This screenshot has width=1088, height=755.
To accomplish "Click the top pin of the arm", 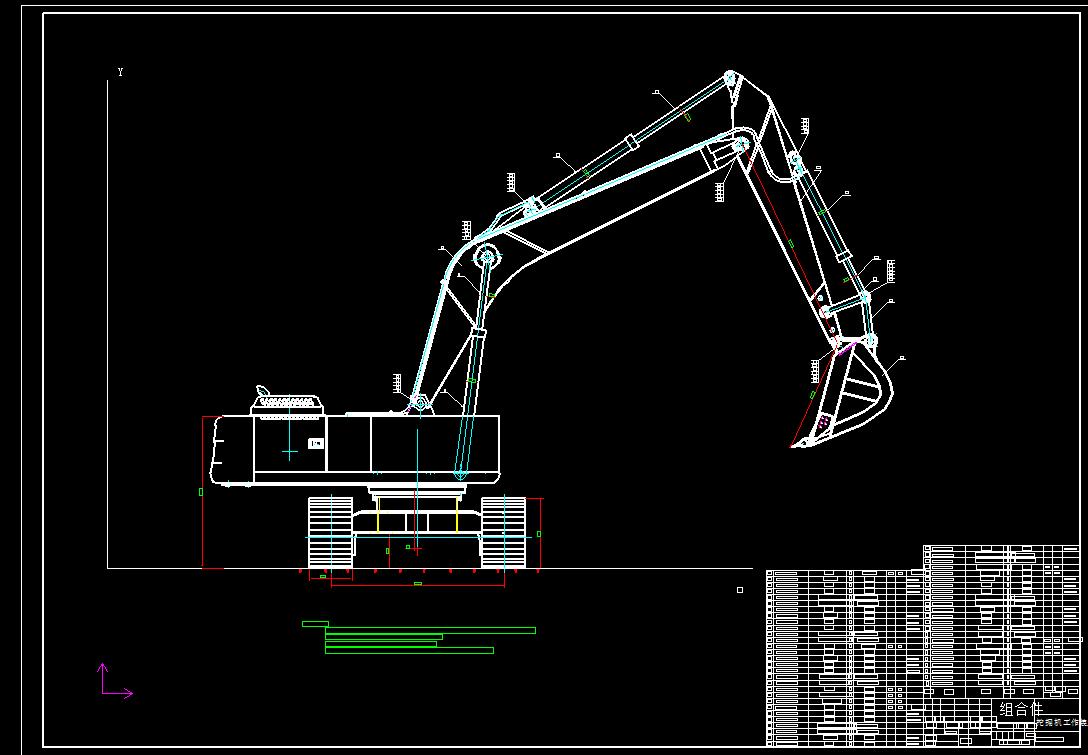I will click(x=729, y=77).
